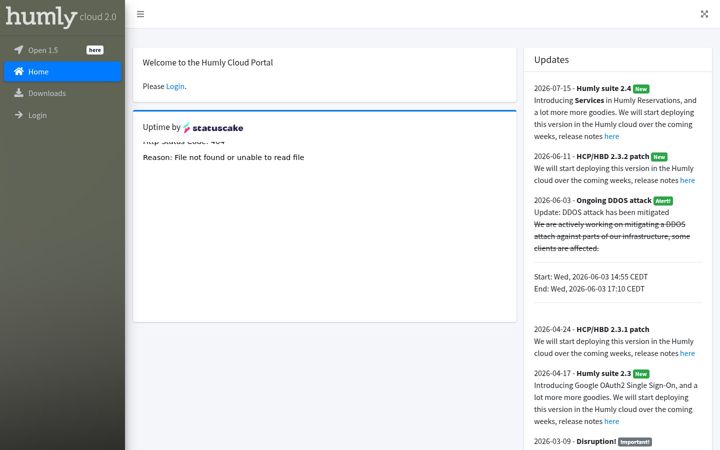
Task: Click the Alert! badge beside Ongoing DDOS attack
Action: click(x=663, y=201)
